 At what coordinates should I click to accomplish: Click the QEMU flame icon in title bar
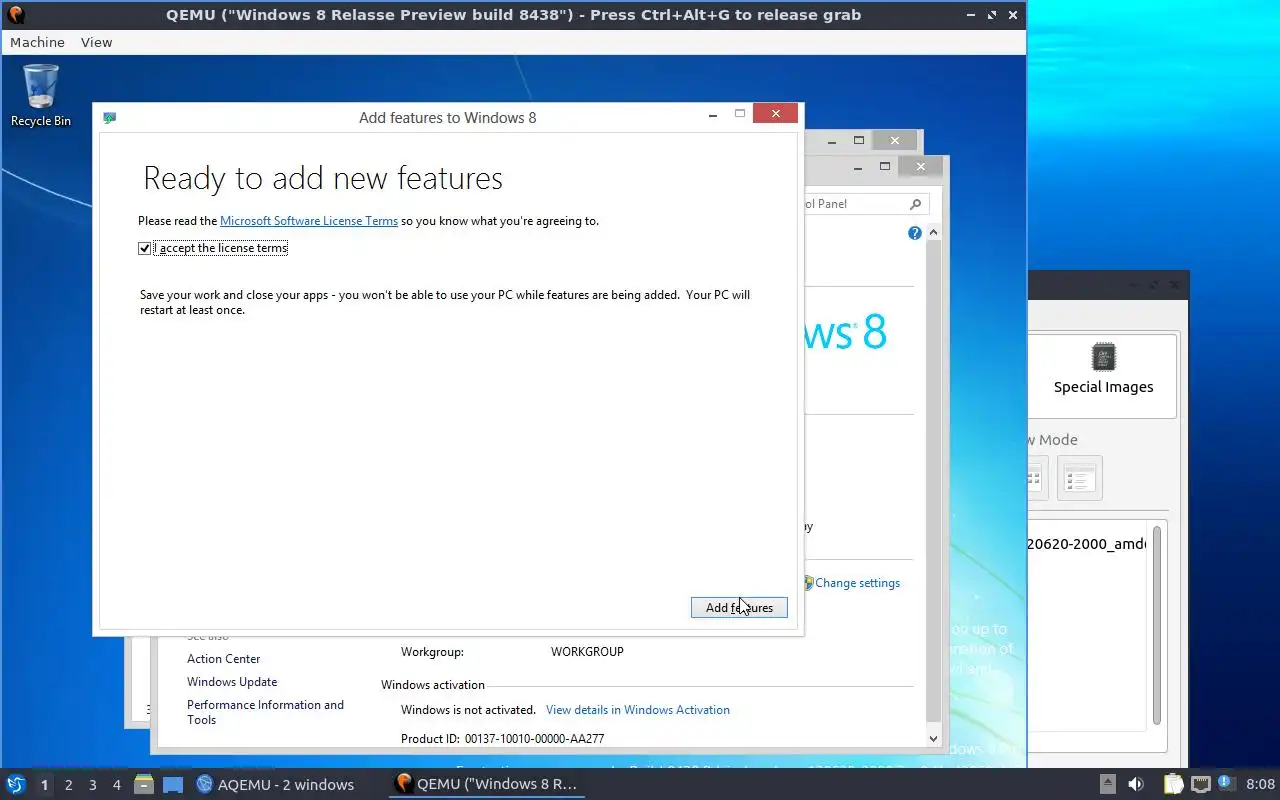(15, 15)
